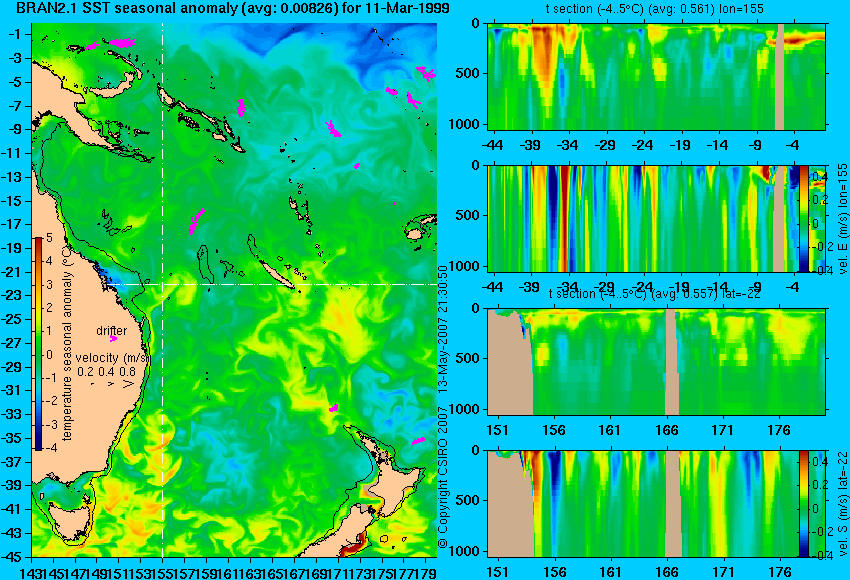The image size is (850, 580).
Task: Click the New Caledonia island on the map
Action: pos(276,275)
